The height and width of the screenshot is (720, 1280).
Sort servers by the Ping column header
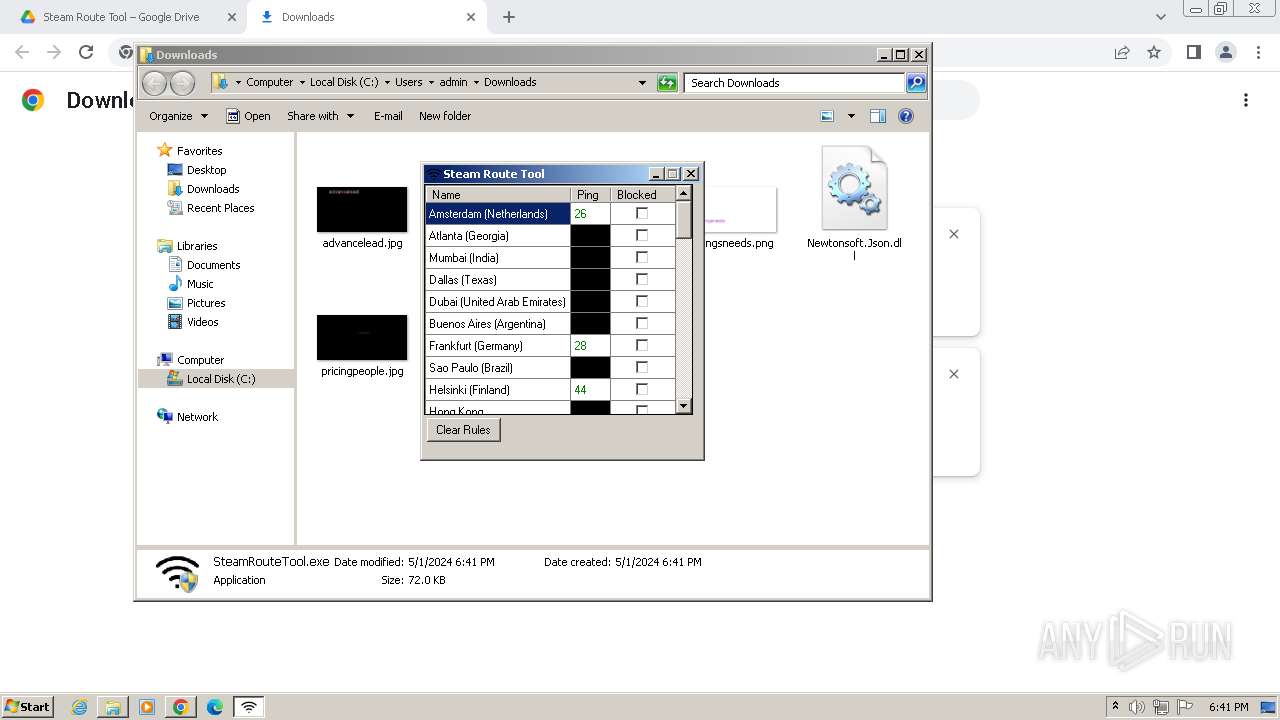[x=590, y=194]
